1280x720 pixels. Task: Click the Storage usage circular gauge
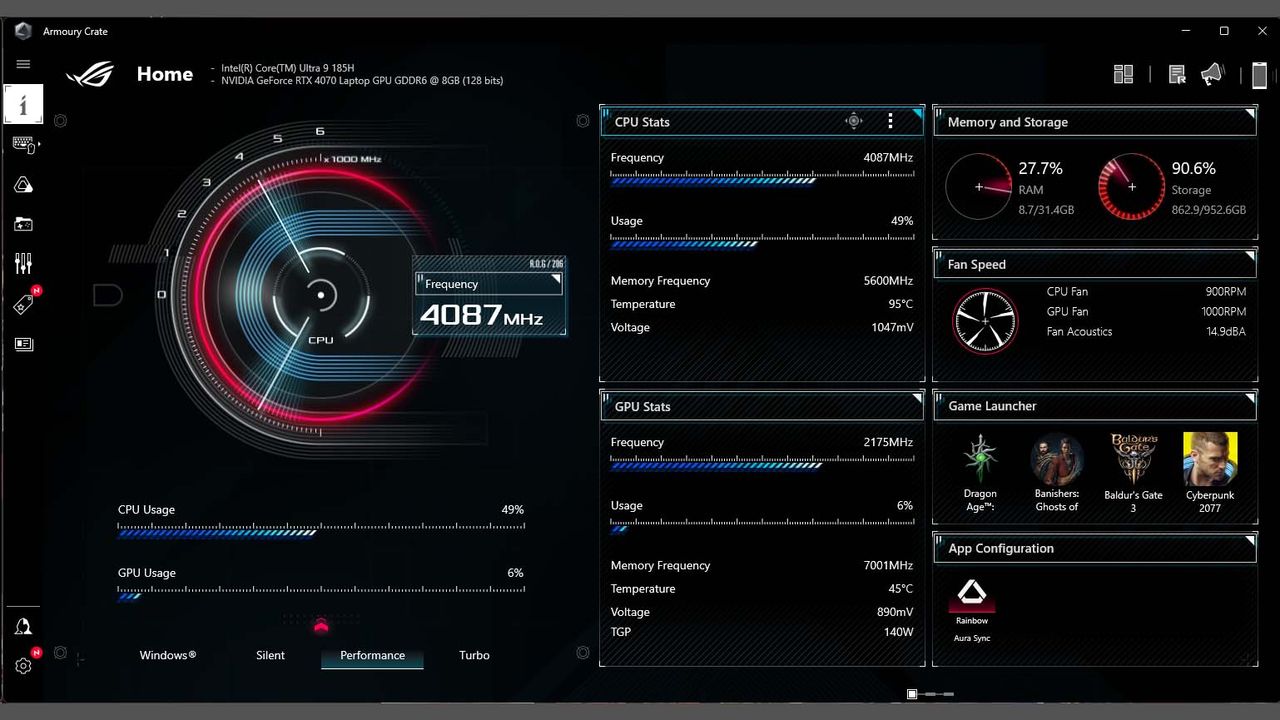point(1132,187)
